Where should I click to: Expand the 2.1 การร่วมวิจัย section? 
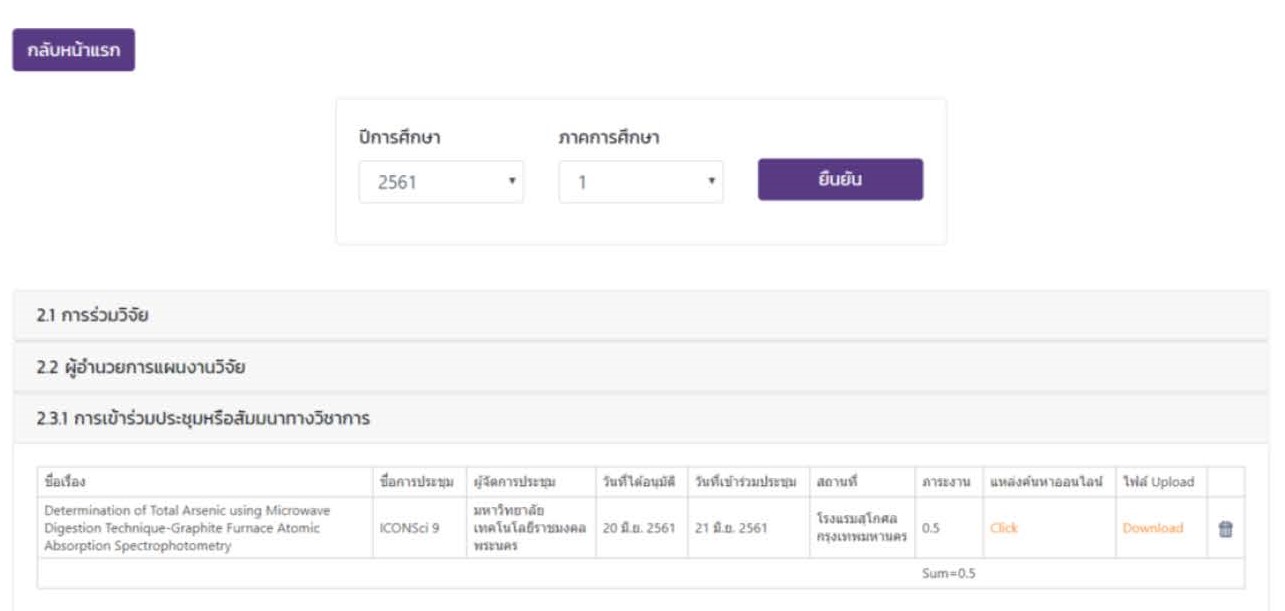(x=94, y=316)
